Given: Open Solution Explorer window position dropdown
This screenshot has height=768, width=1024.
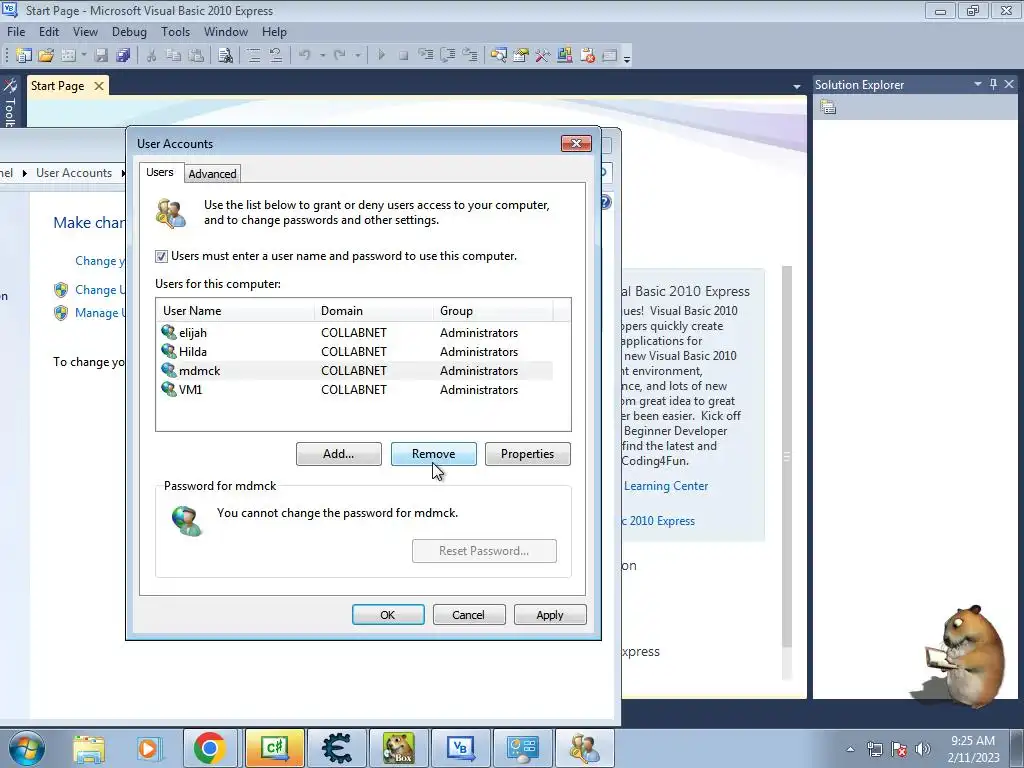Looking at the screenshot, I should coord(978,84).
